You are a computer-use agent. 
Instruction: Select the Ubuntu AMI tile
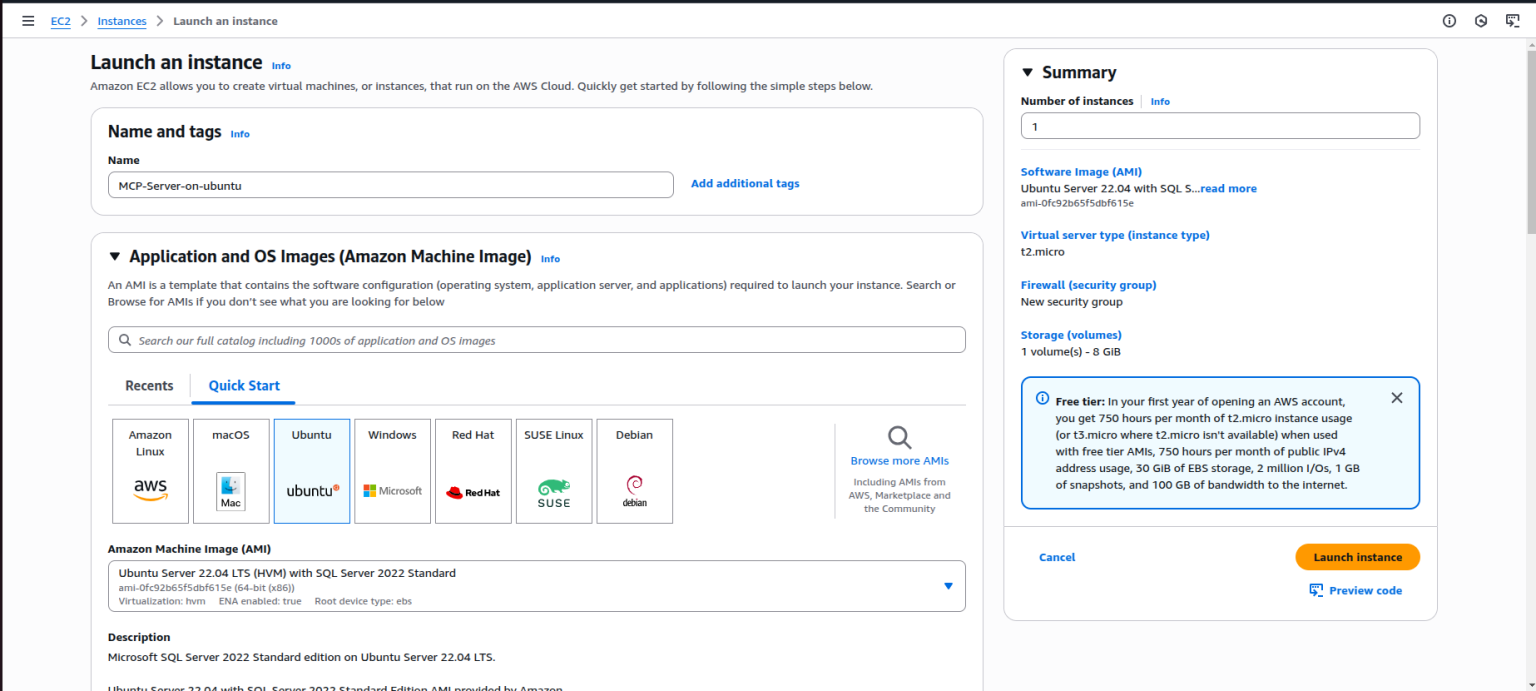pos(311,470)
